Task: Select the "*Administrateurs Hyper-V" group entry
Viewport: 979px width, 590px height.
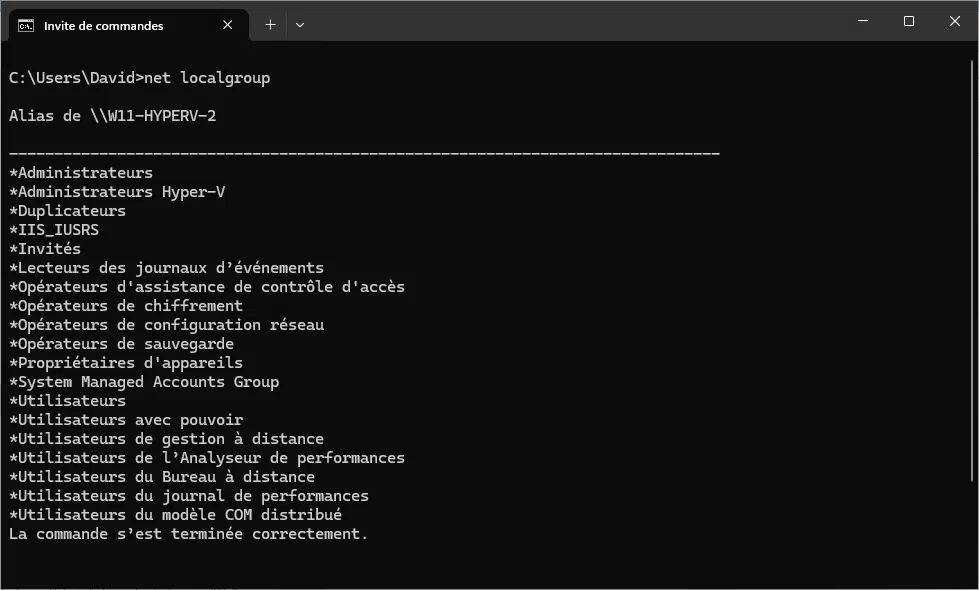Action: coord(117,191)
